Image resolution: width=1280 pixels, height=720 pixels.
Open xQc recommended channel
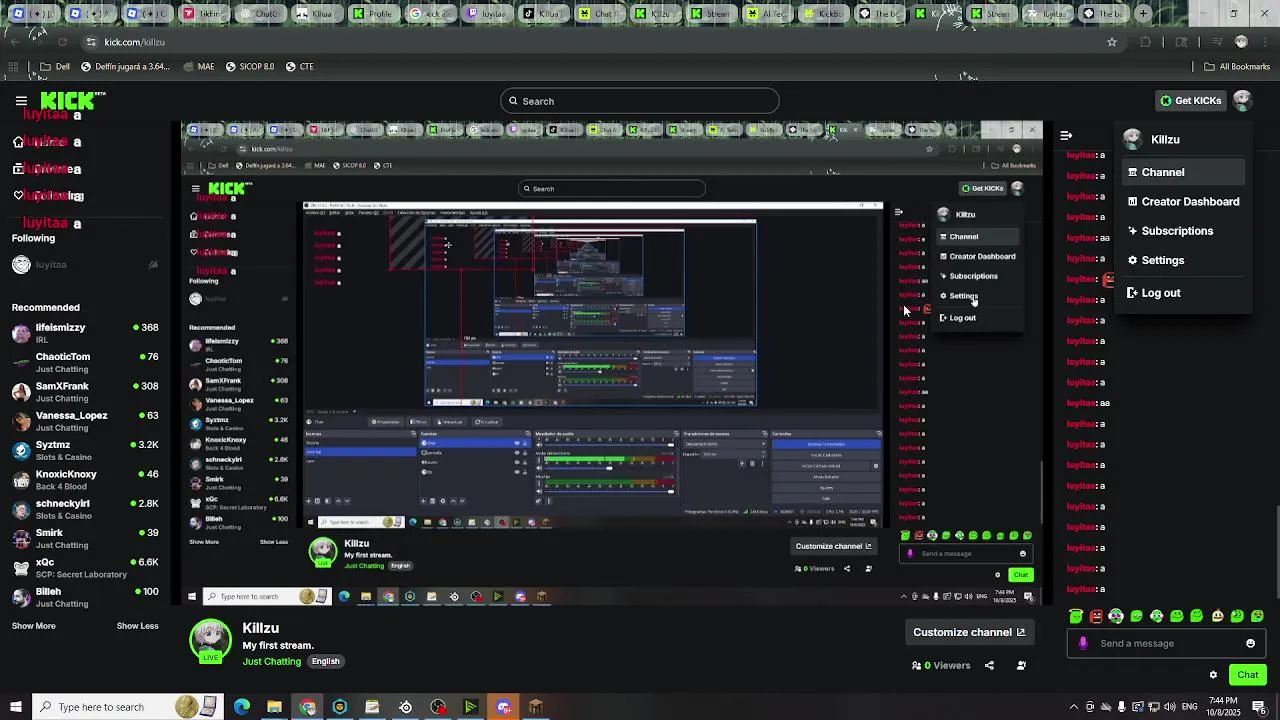coord(85,568)
